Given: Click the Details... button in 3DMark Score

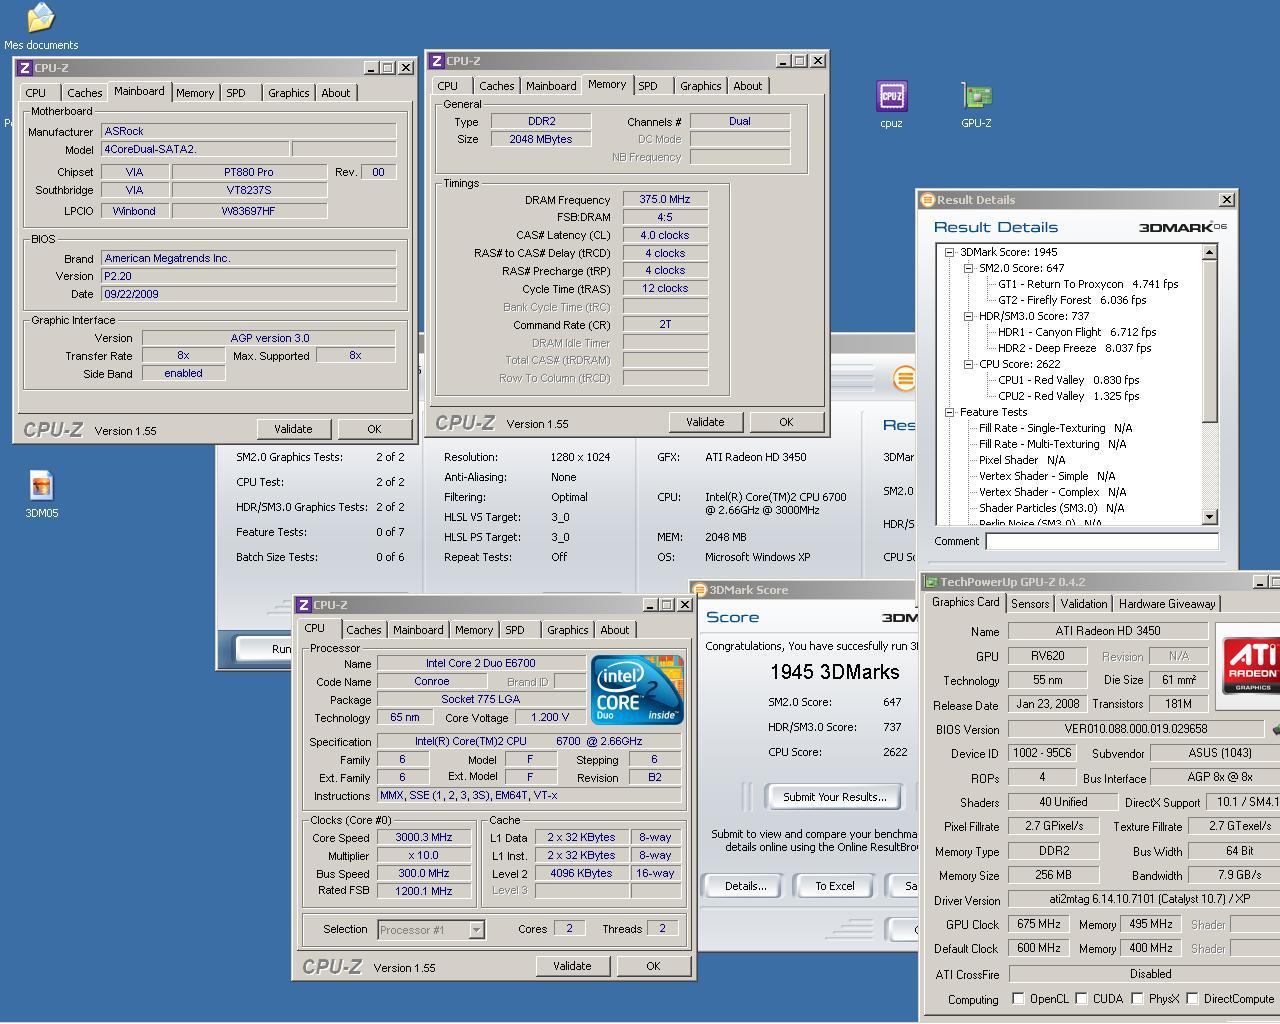Looking at the screenshot, I should (x=745, y=886).
